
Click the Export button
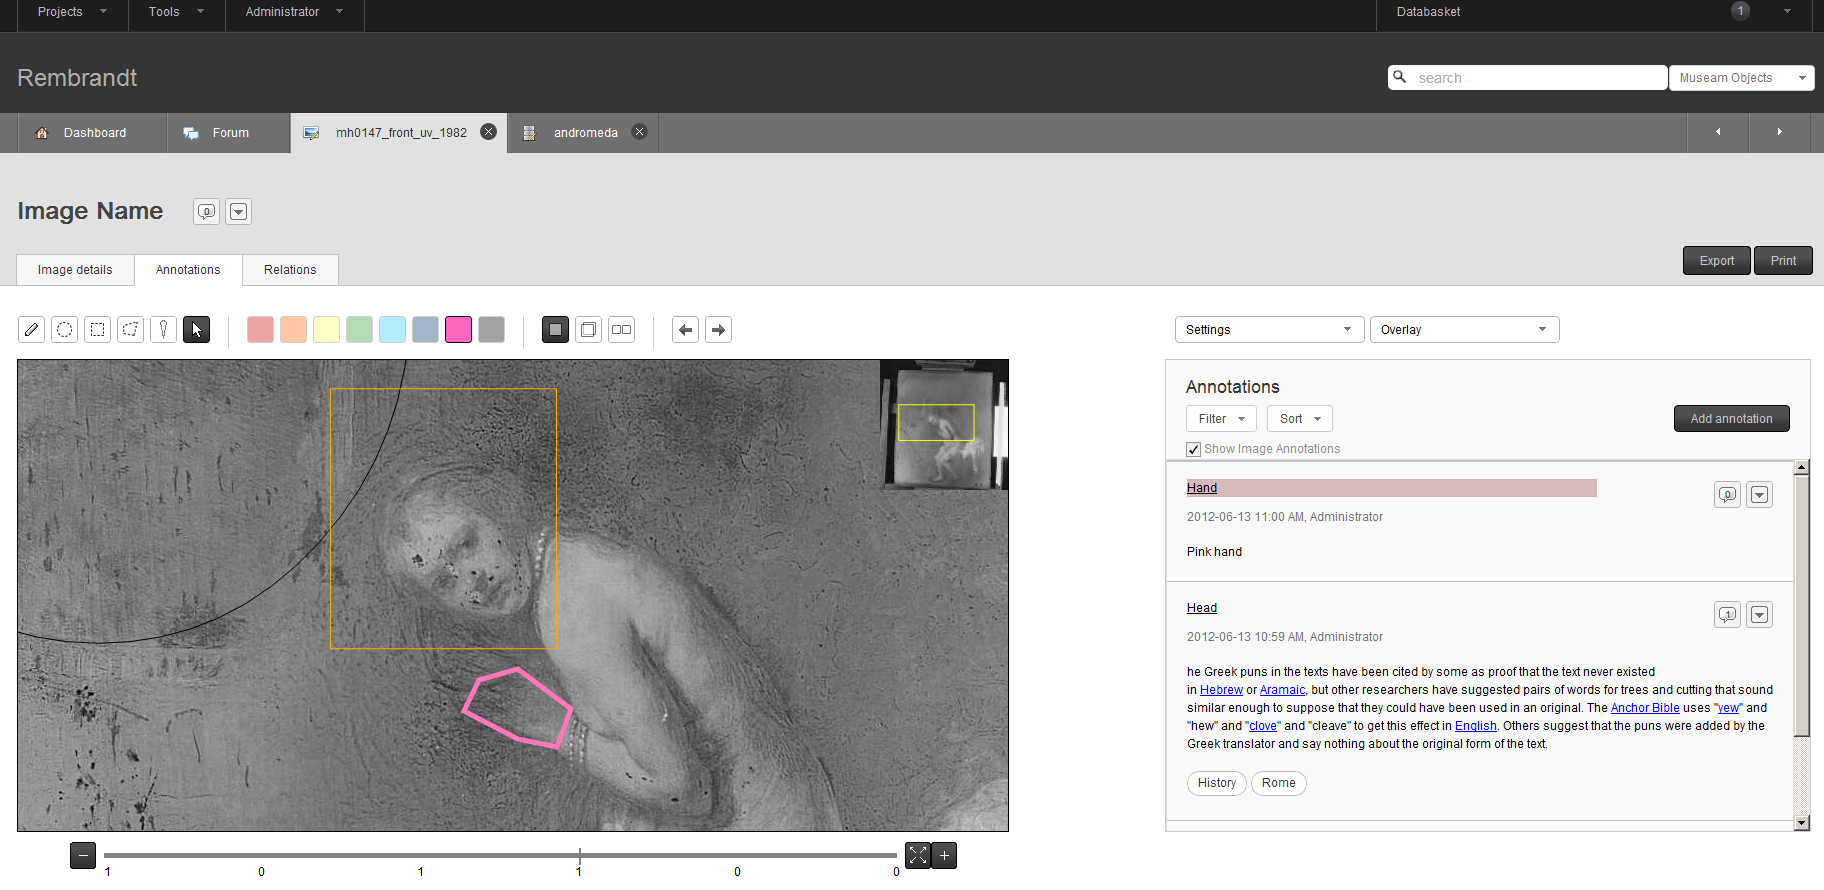1717,260
